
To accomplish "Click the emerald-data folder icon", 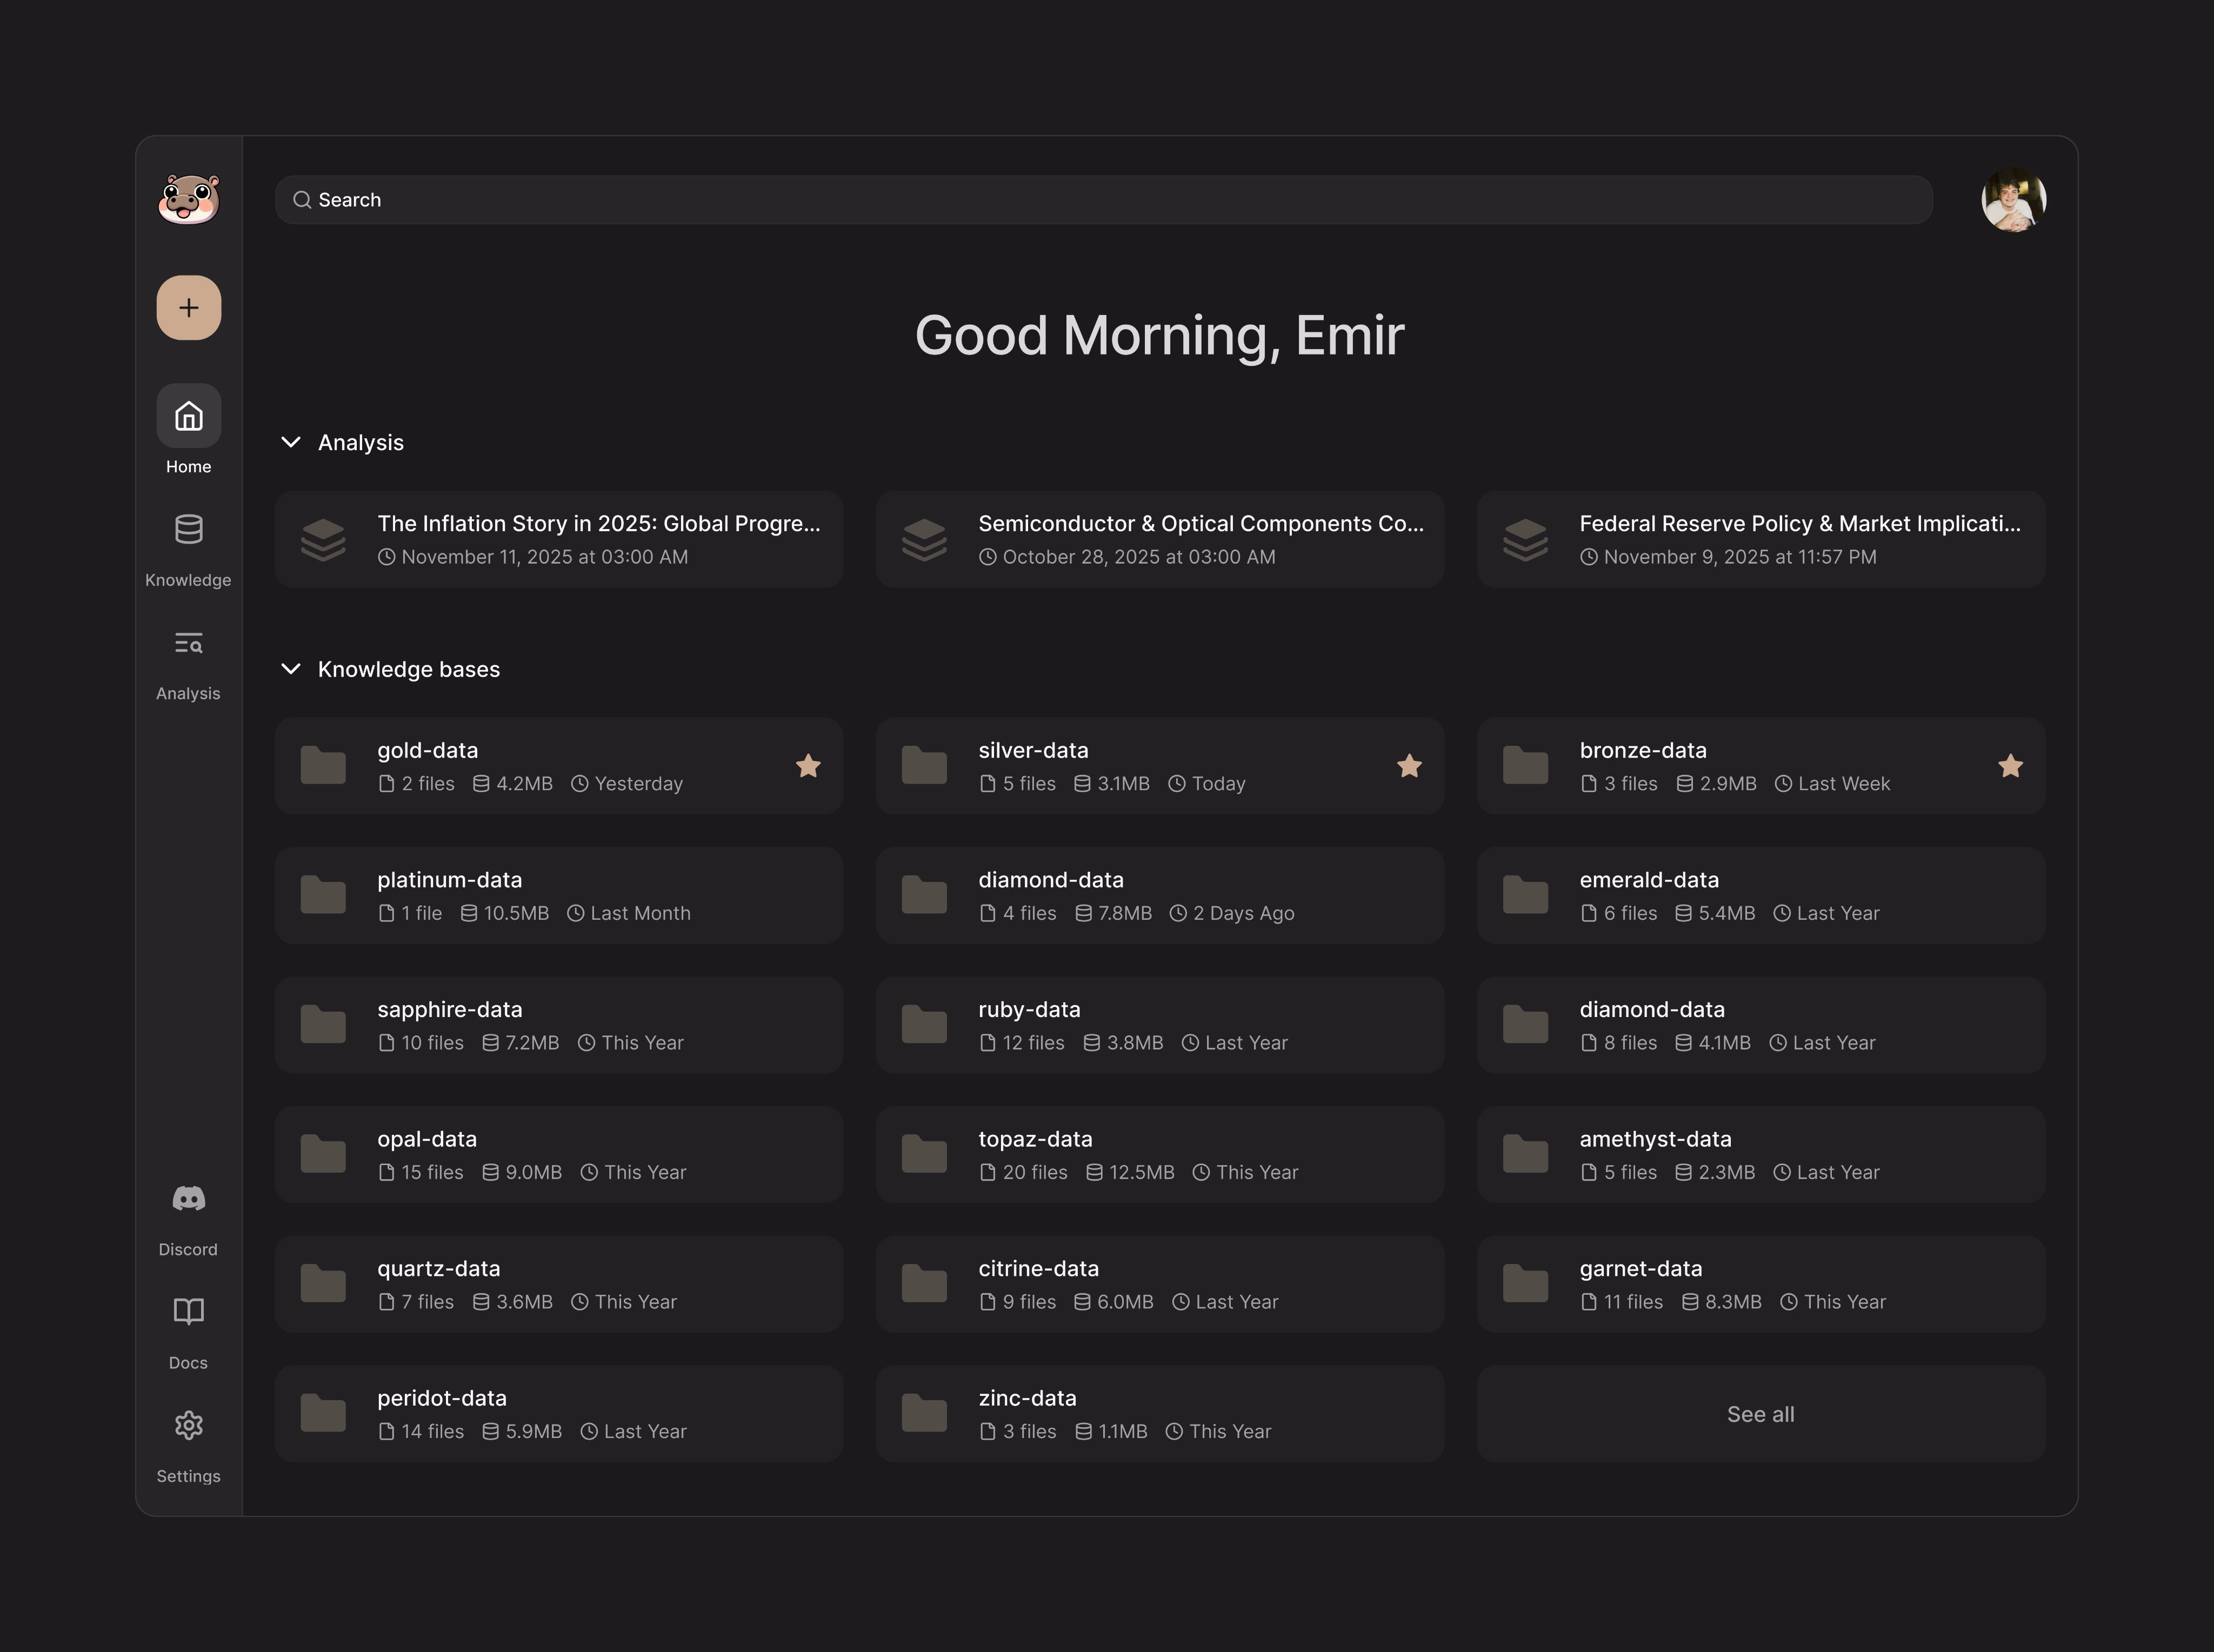I will click(1525, 895).
